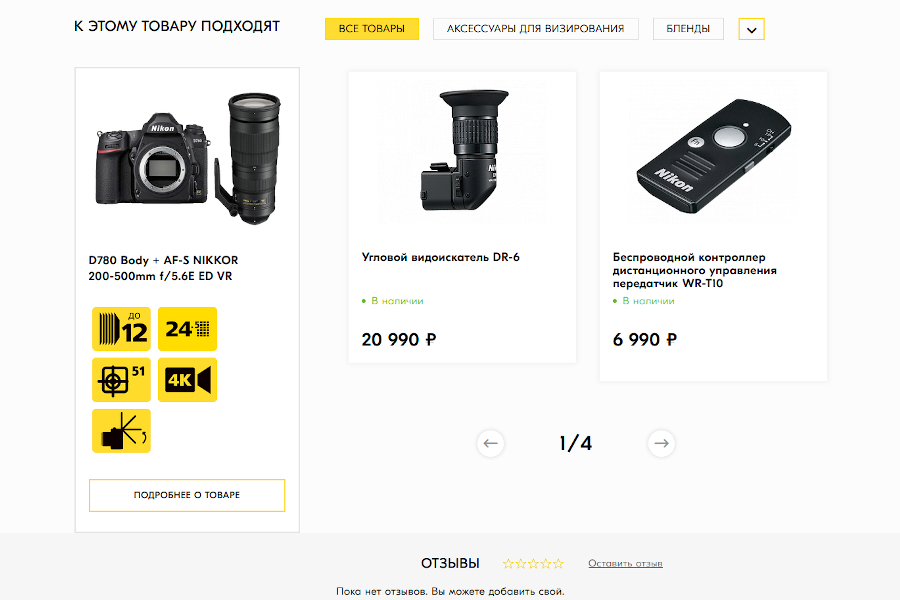Click the 51 focus points icon
The image size is (900, 600).
(121, 380)
